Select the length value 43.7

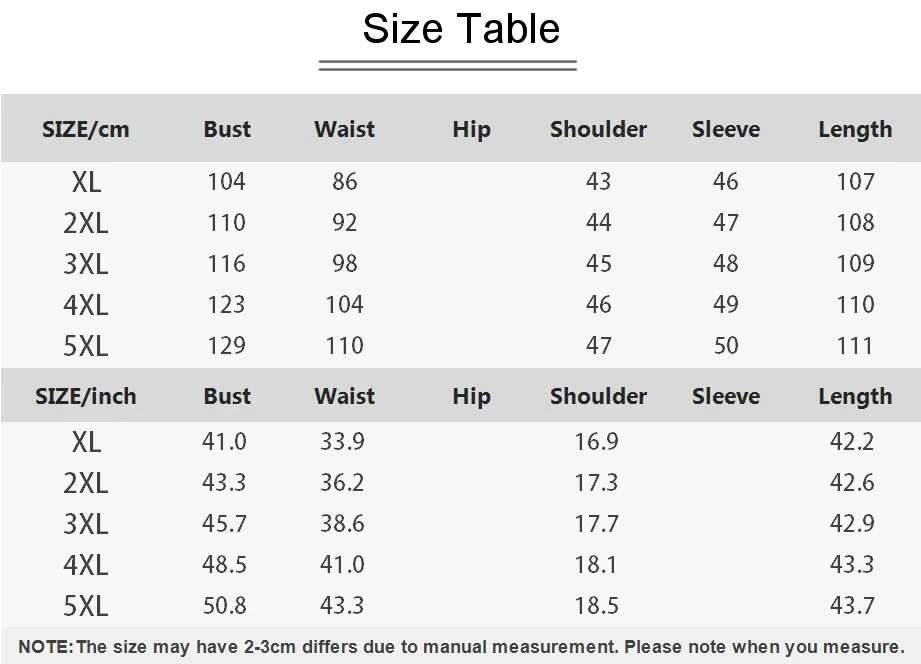pyautogui.click(x=852, y=605)
